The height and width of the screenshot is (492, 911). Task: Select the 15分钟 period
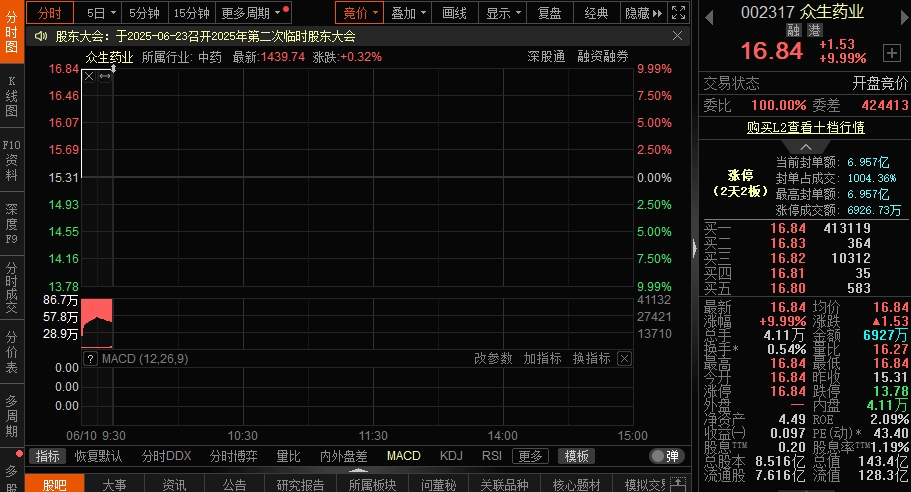pos(192,13)
